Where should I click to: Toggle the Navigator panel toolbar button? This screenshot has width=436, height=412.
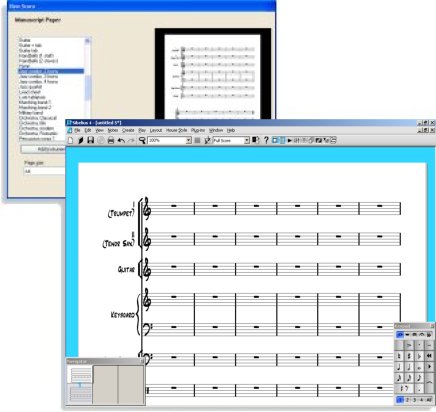[275, 140]
